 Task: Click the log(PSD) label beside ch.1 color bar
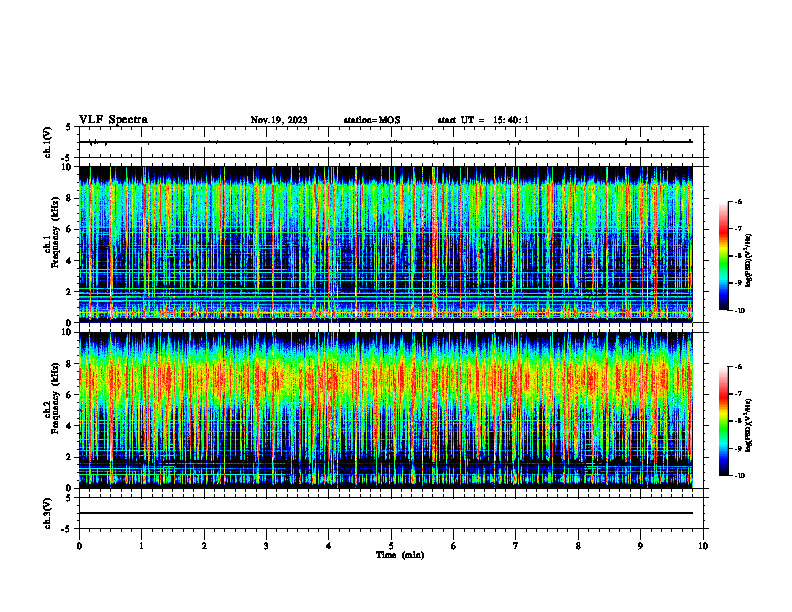click(749, 260)
